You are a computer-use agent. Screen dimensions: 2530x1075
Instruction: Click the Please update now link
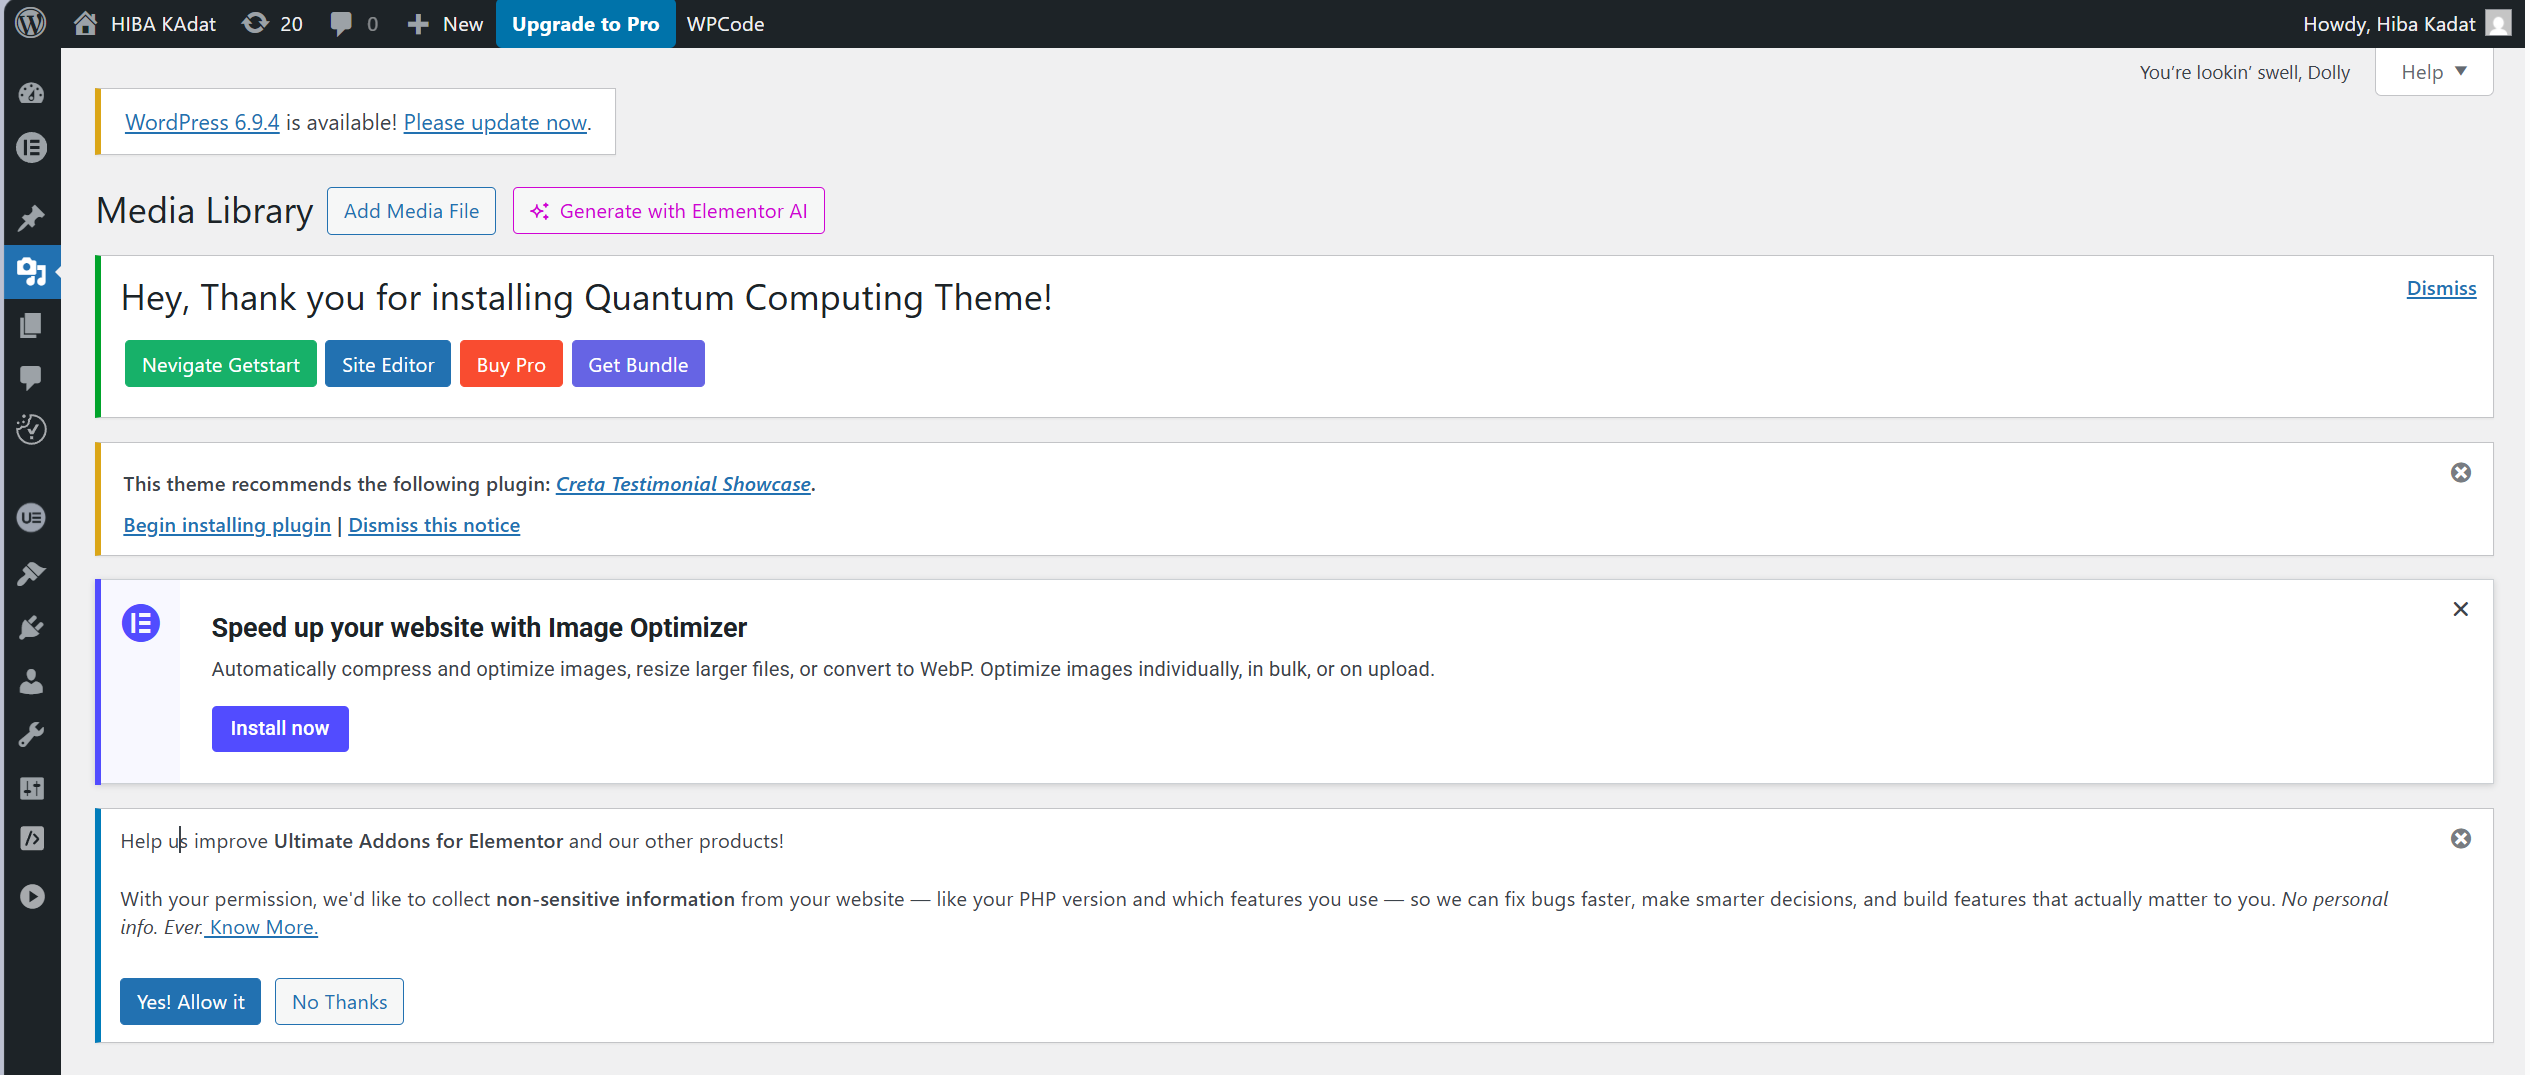pyautogui.click(x=495, y=122)
